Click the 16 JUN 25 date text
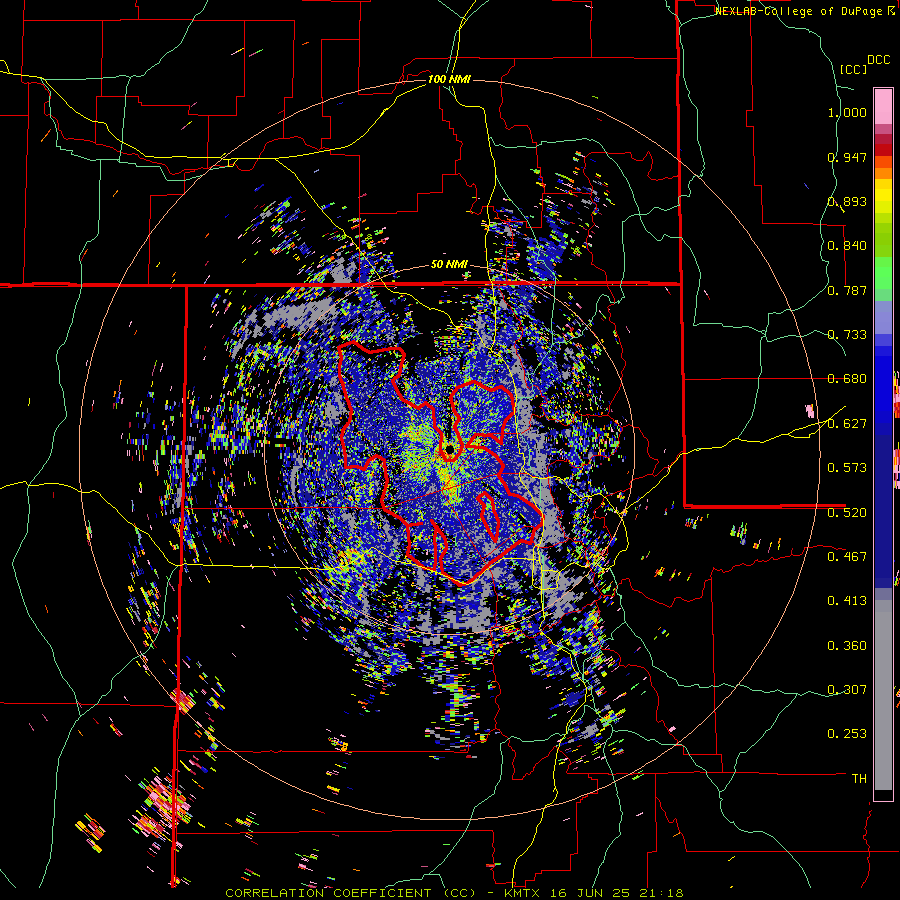900x900 pixels. (x=590, y=893)
